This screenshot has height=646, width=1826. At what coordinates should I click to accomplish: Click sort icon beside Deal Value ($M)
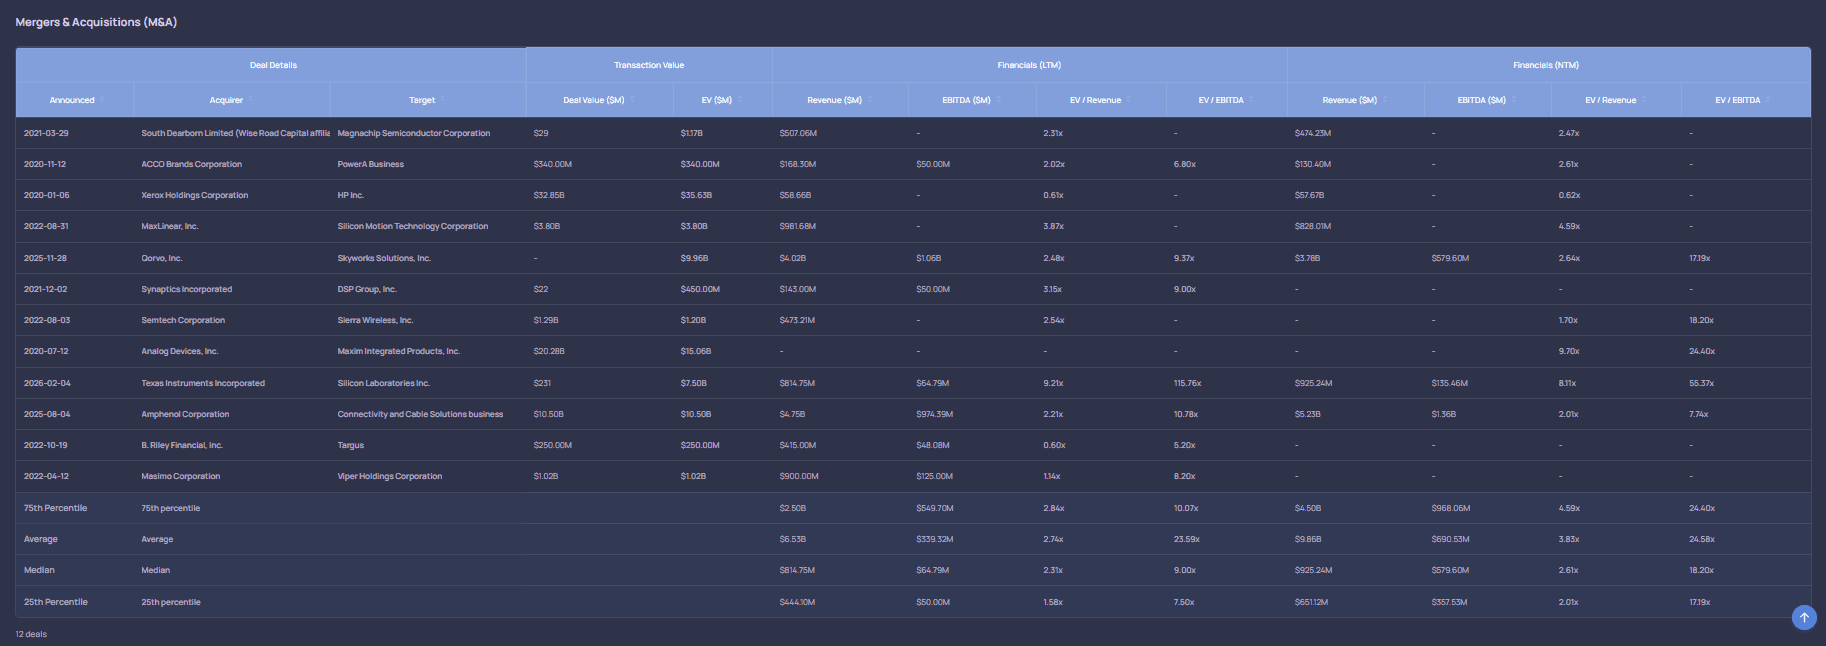click(x=632, y=100)
